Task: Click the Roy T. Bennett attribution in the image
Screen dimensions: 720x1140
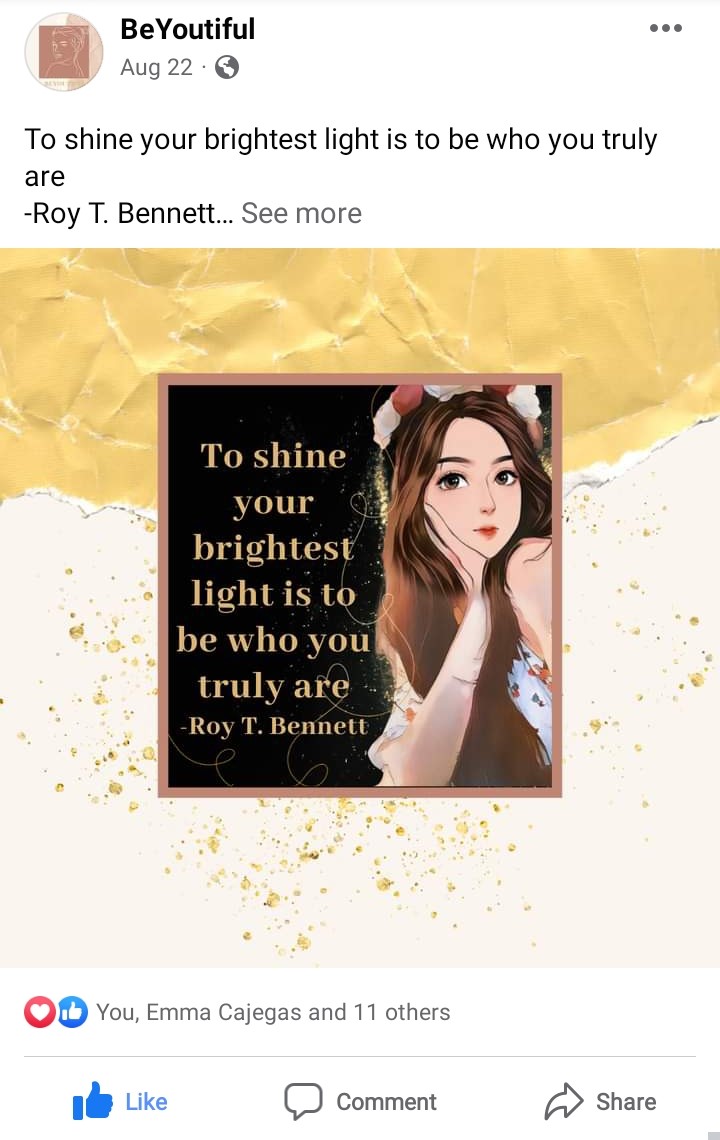Action: pos(274,725)
